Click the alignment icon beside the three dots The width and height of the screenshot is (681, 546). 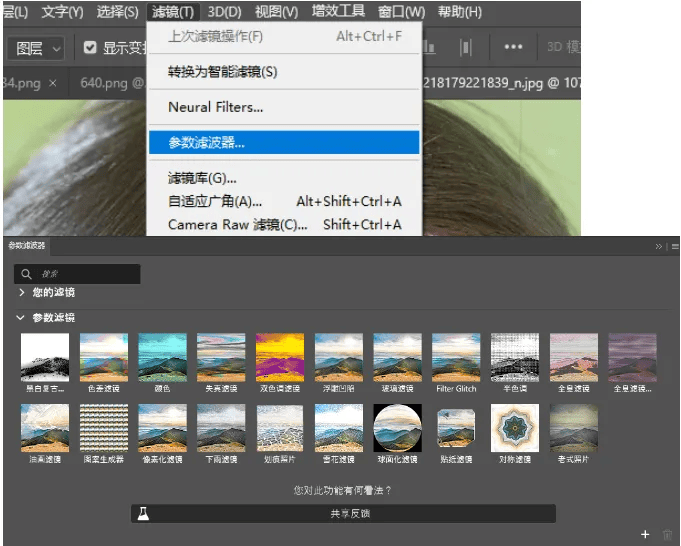pos(466,47)
